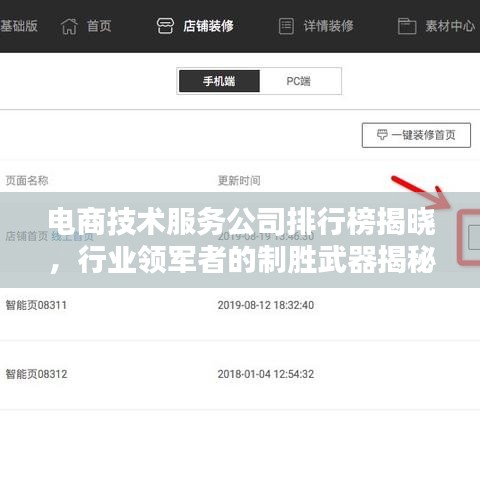The width and height of the screenshot is (480, 480).
Task: Open the 首页 text menu item
Action: pyautogui.click(x=99, y=26)
